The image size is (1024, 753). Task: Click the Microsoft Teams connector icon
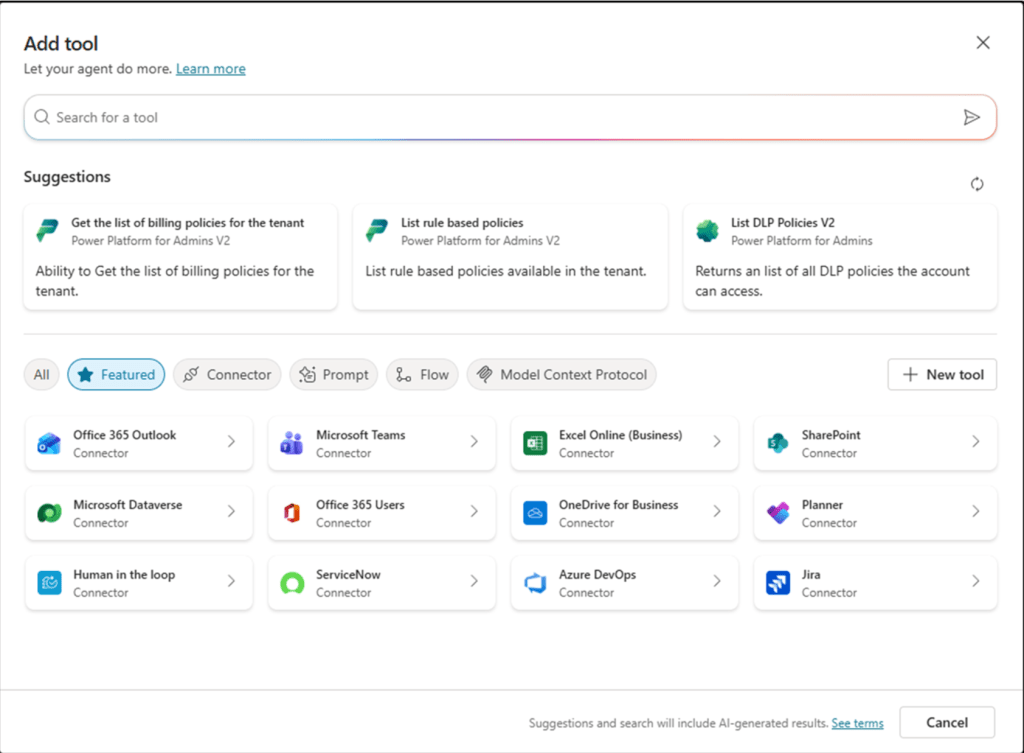tap(292, 443)
